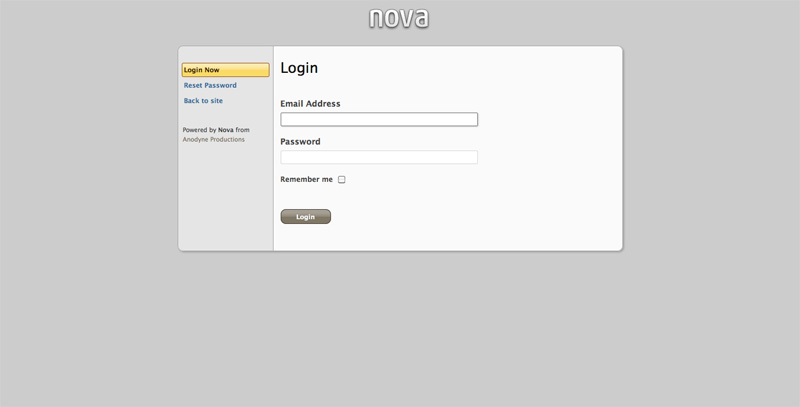Click the bold Nova link in the footer credit
This screenshot has width=800, height=407.
pyautogui.click(x=226, y=130)
